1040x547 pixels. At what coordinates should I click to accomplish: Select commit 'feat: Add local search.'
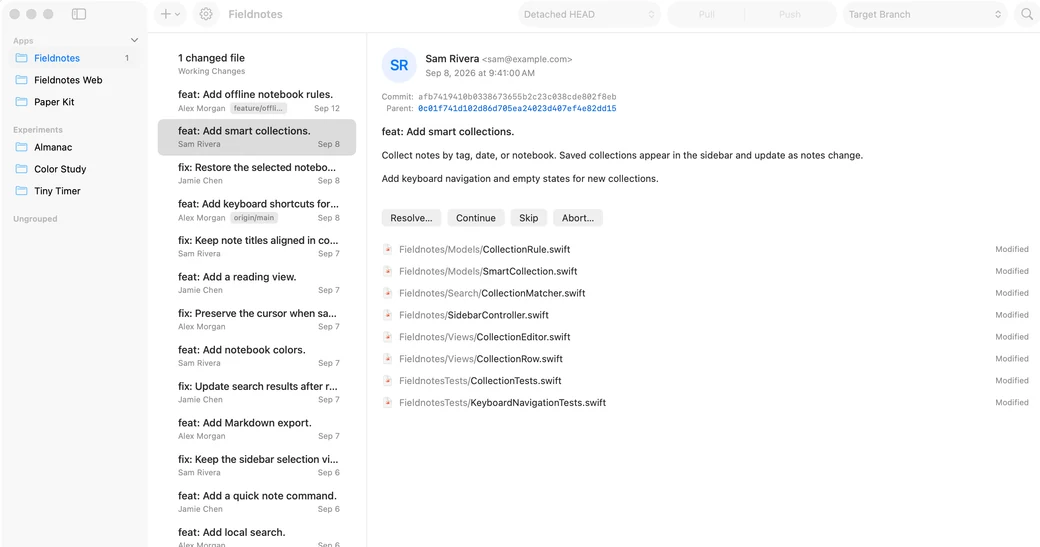pos(257,536)
